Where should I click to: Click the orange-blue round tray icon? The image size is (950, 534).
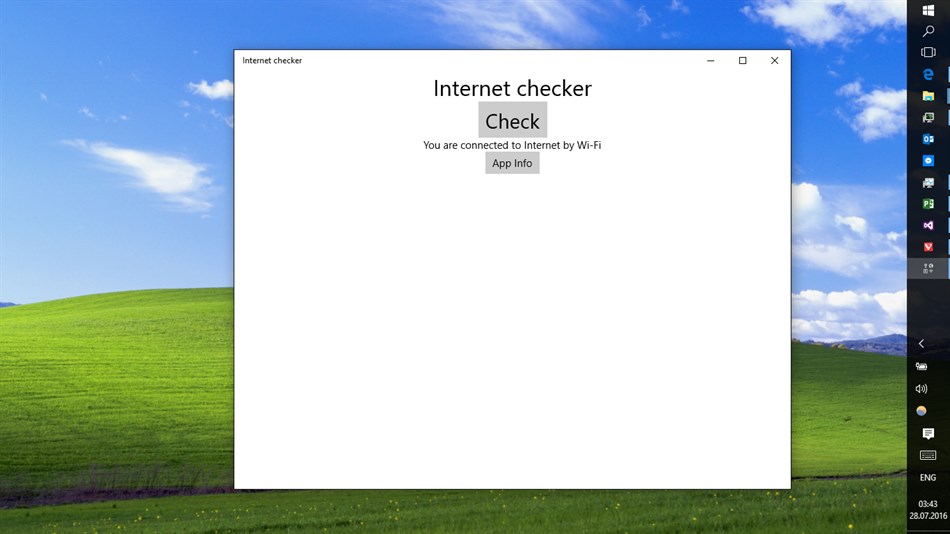point(922,411)
